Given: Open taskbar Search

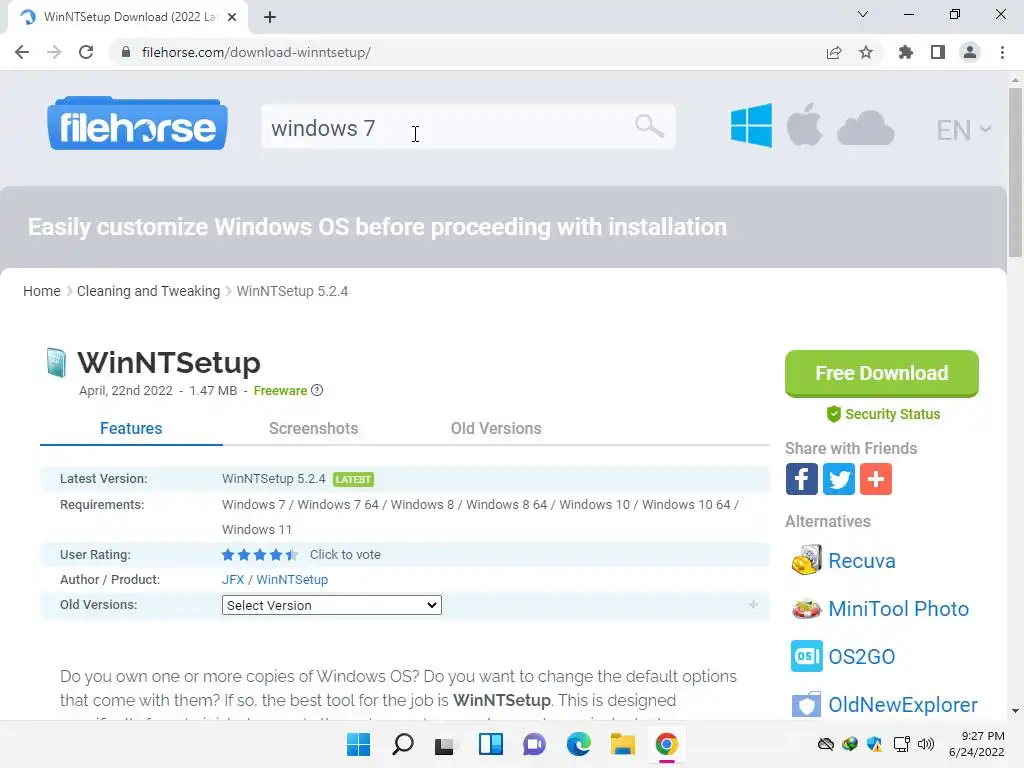Looking at the screenshot, I should pyautogui.click(x=402, y=744).
